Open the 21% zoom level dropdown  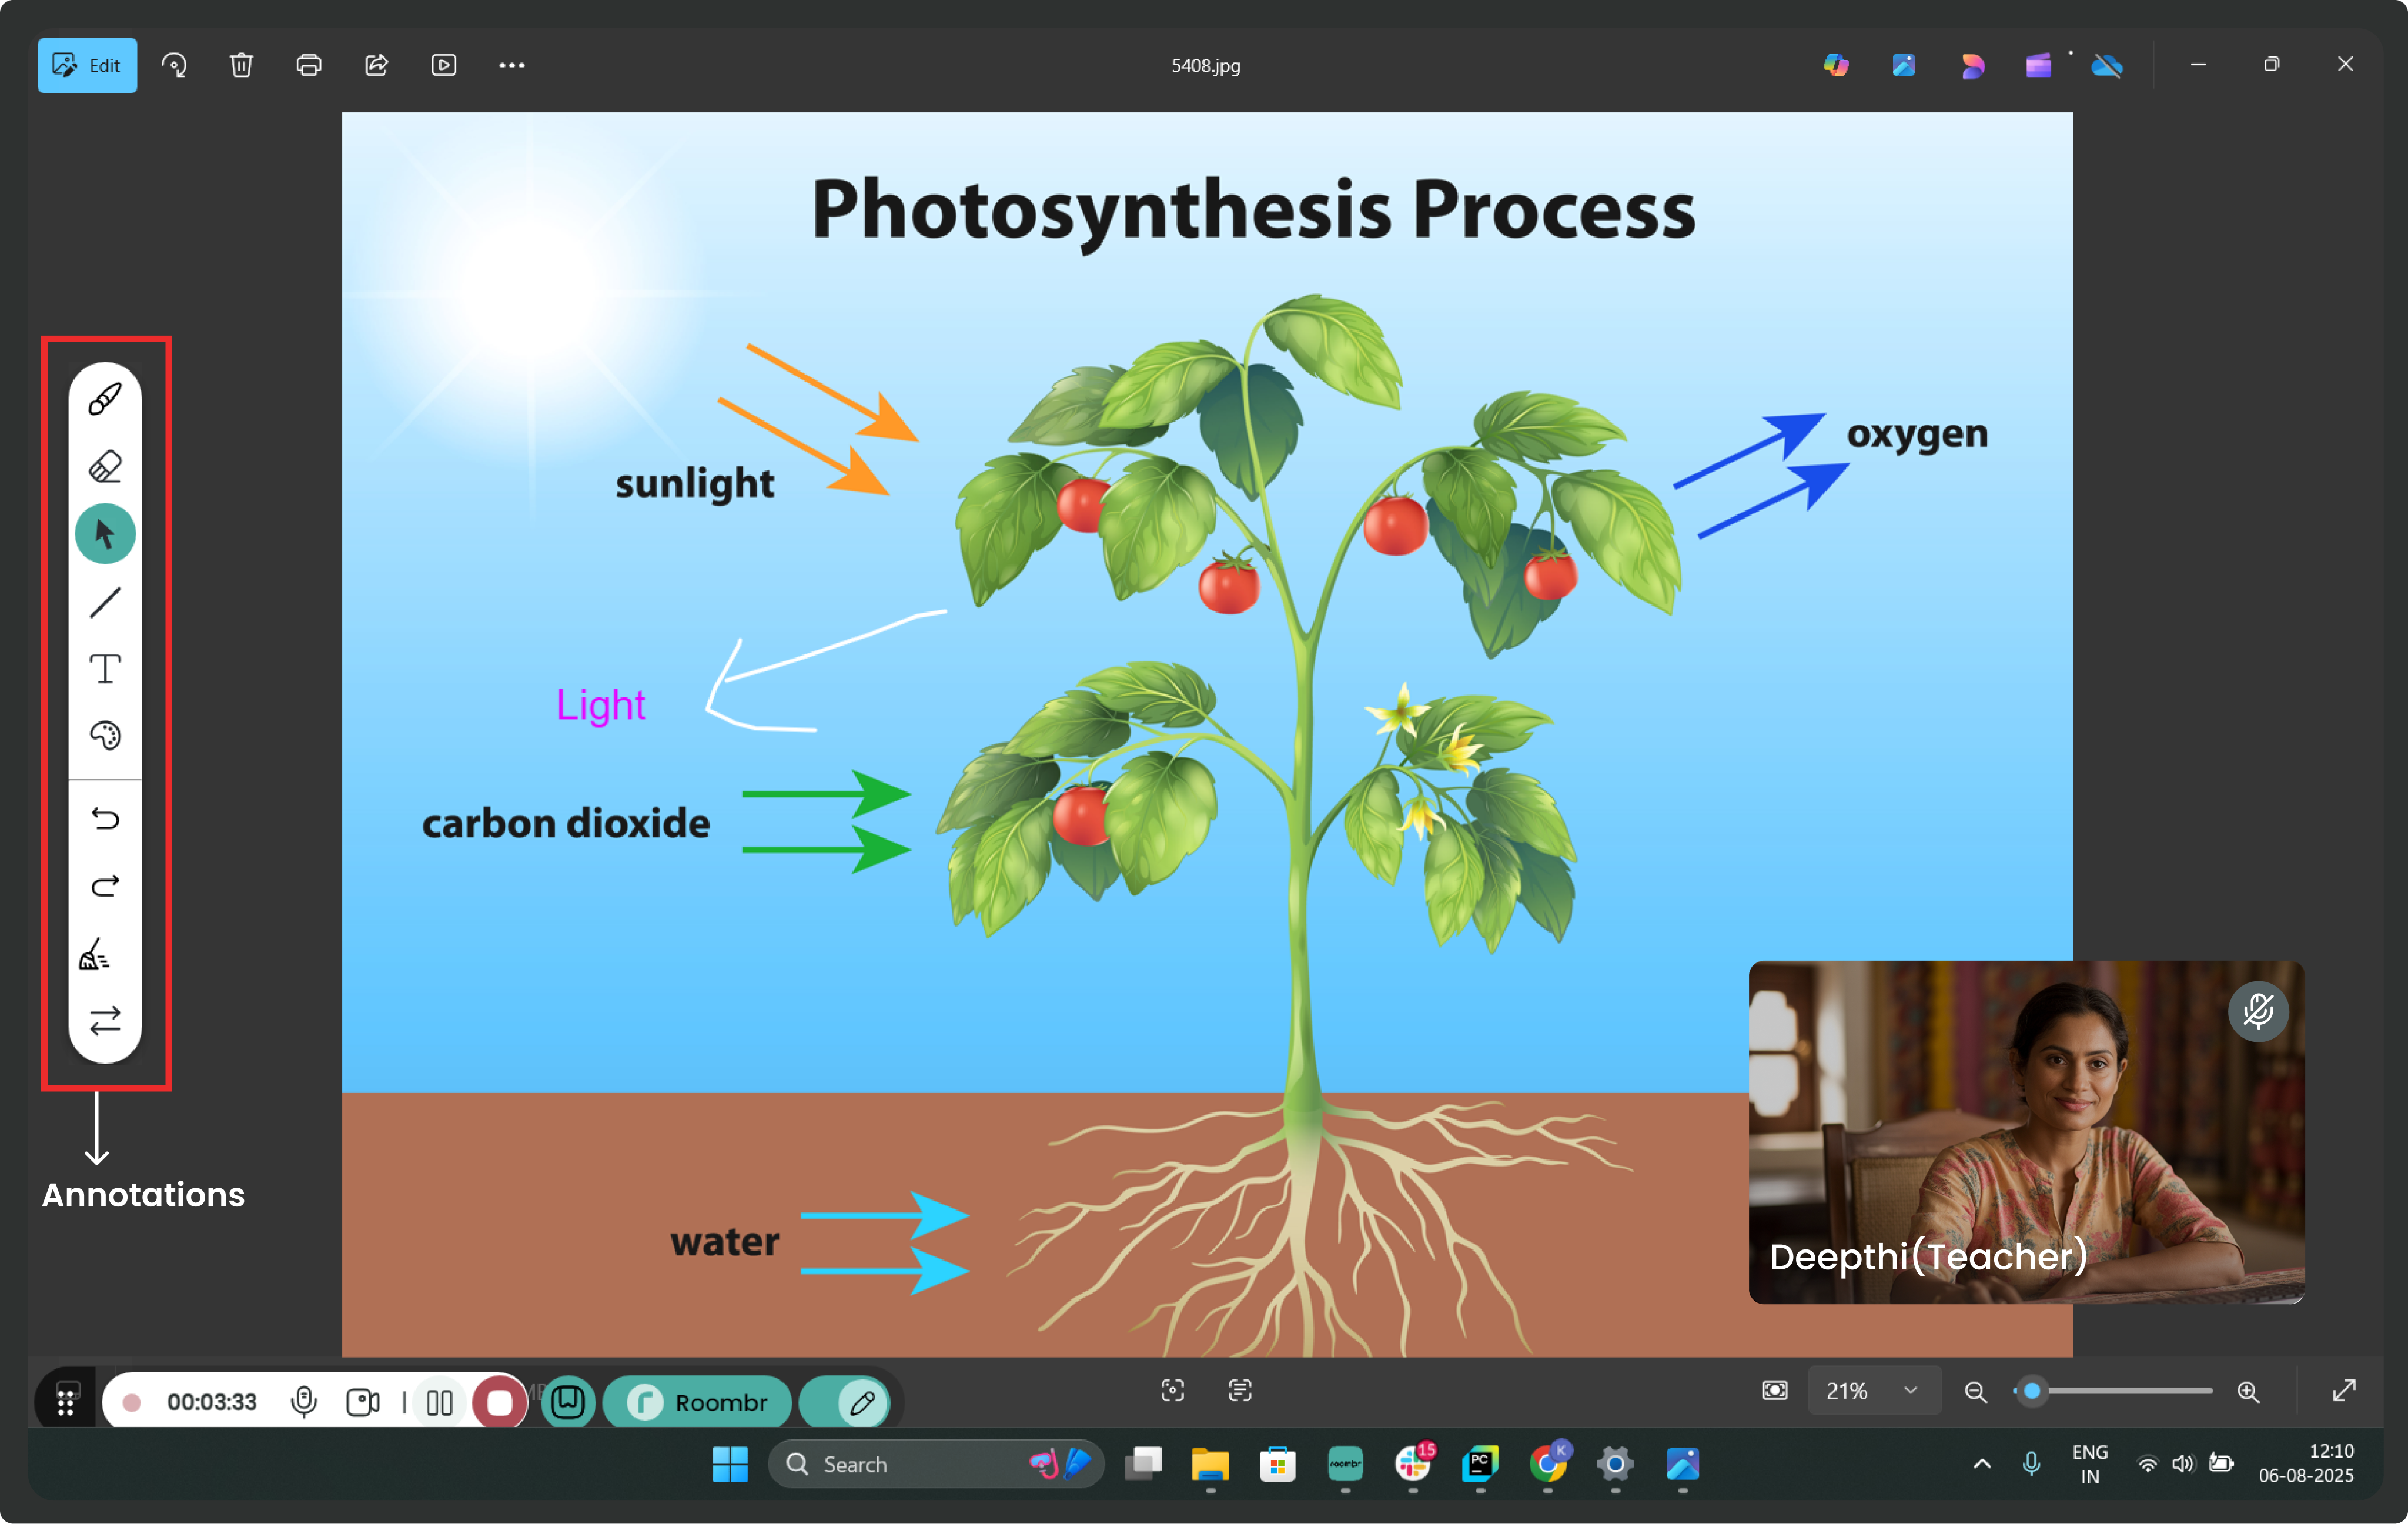pos(1872,1391)
